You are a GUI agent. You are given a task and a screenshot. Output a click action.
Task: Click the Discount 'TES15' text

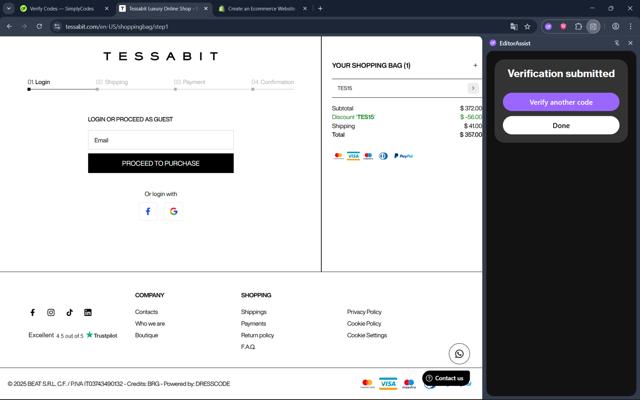pos(353,117)
